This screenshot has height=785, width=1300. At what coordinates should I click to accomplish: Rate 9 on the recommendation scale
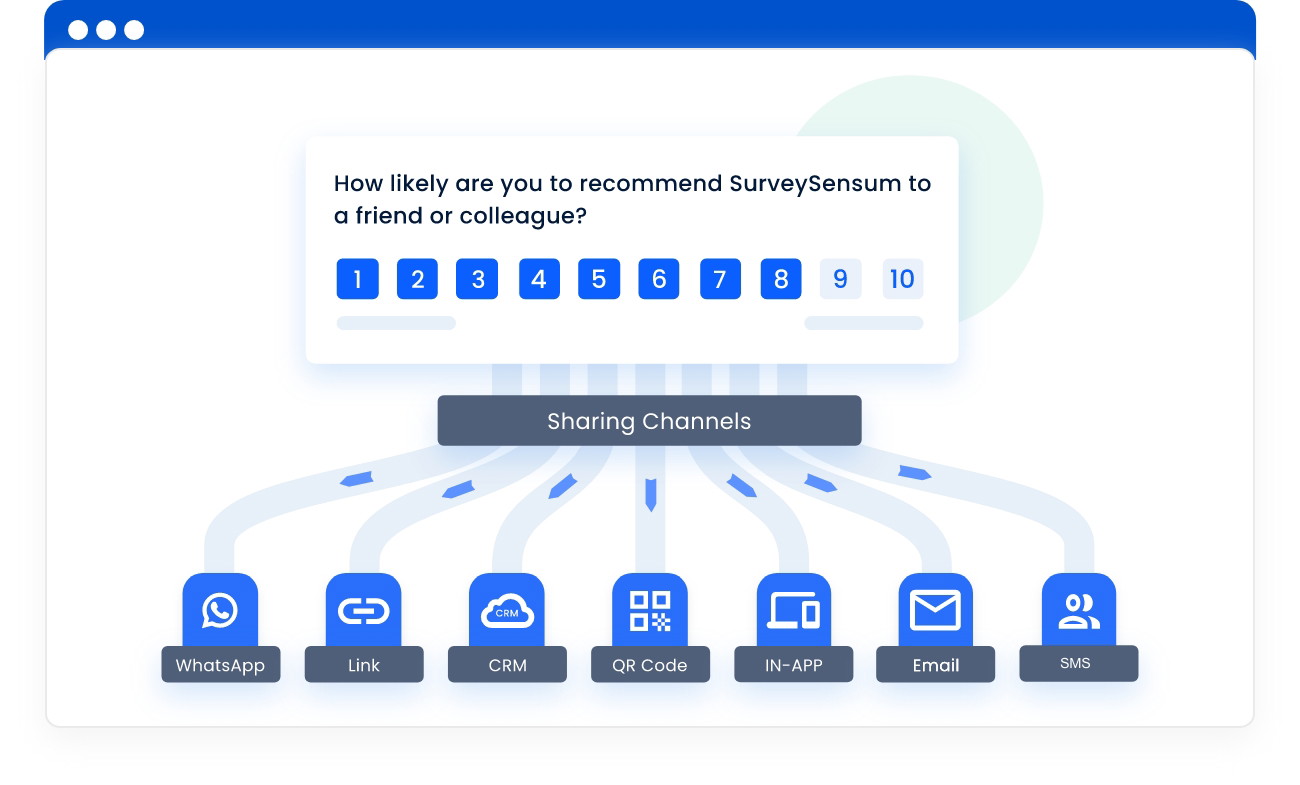841,279
